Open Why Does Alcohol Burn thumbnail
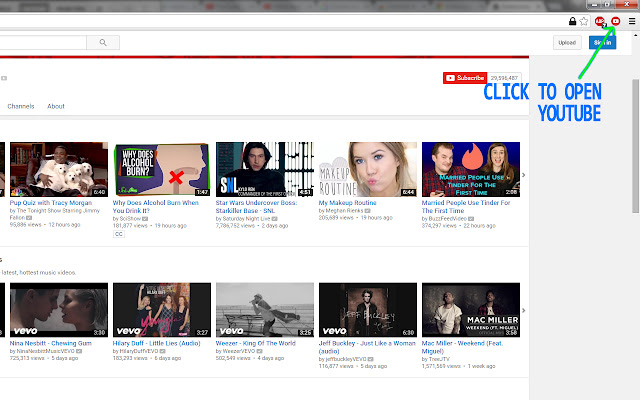 (x=162, y=169)
